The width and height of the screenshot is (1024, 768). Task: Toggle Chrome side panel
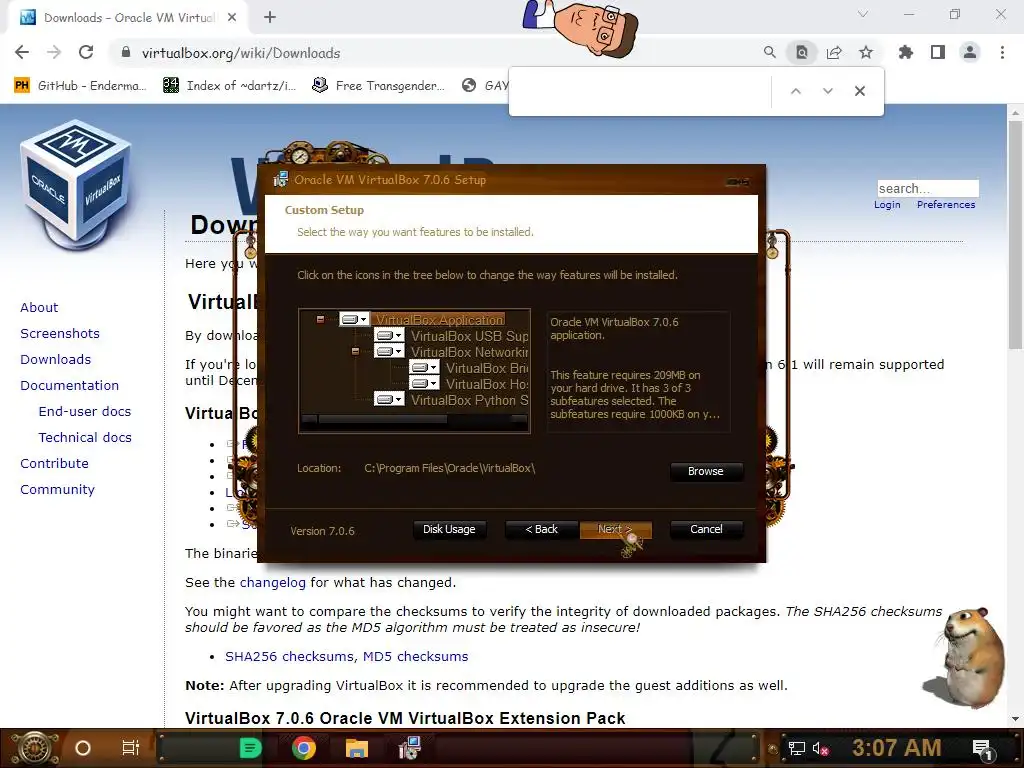click(x=938, y=52)
